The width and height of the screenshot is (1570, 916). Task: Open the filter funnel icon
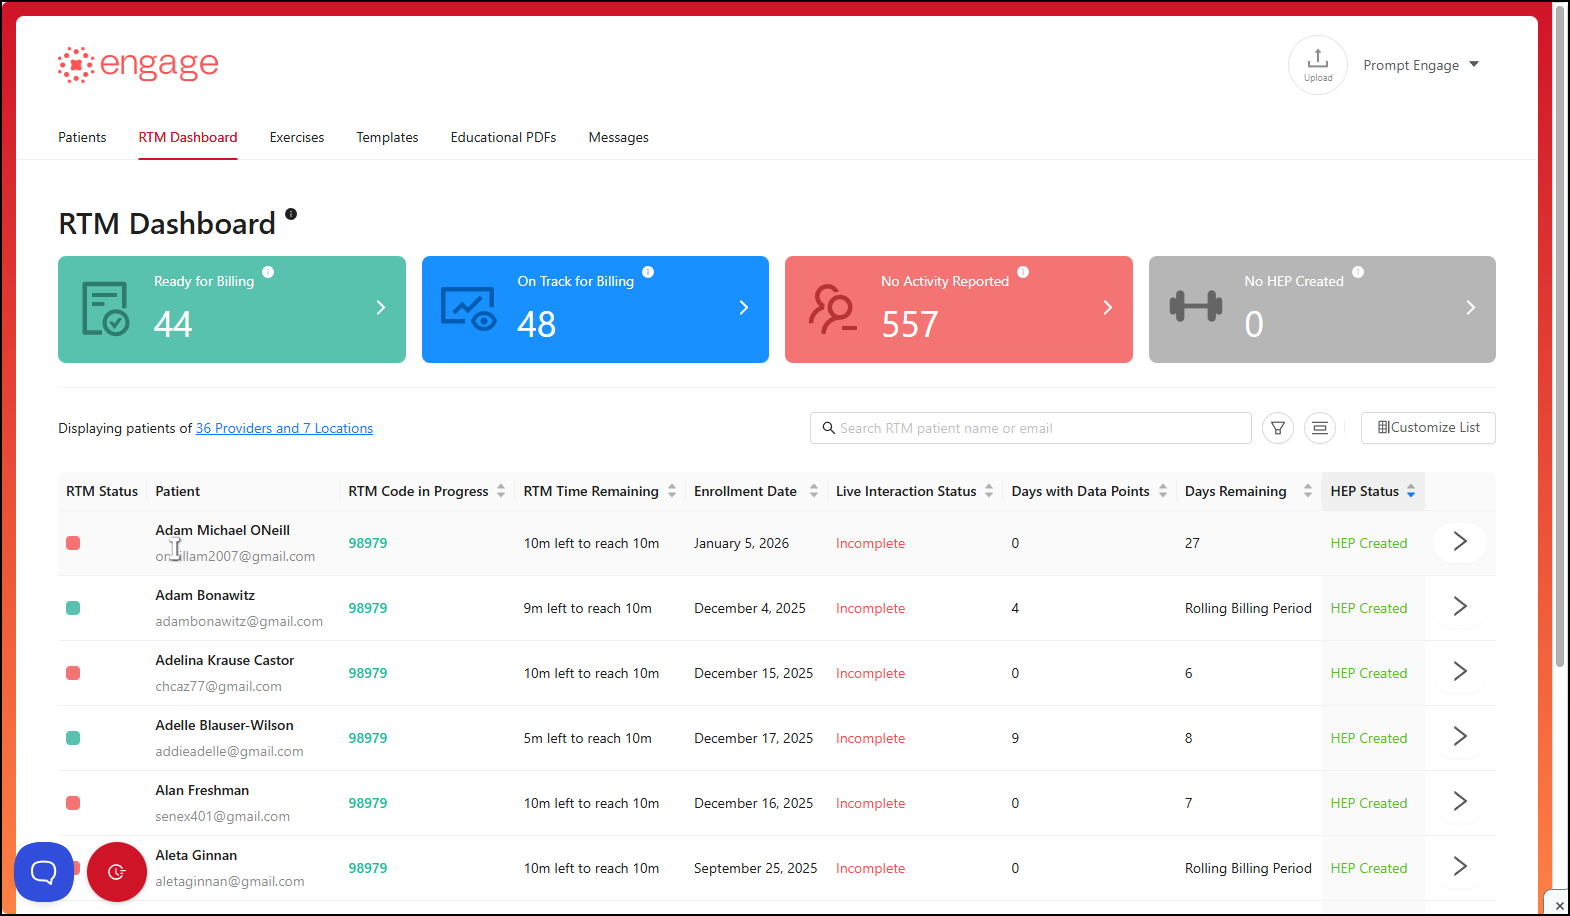1278,428
